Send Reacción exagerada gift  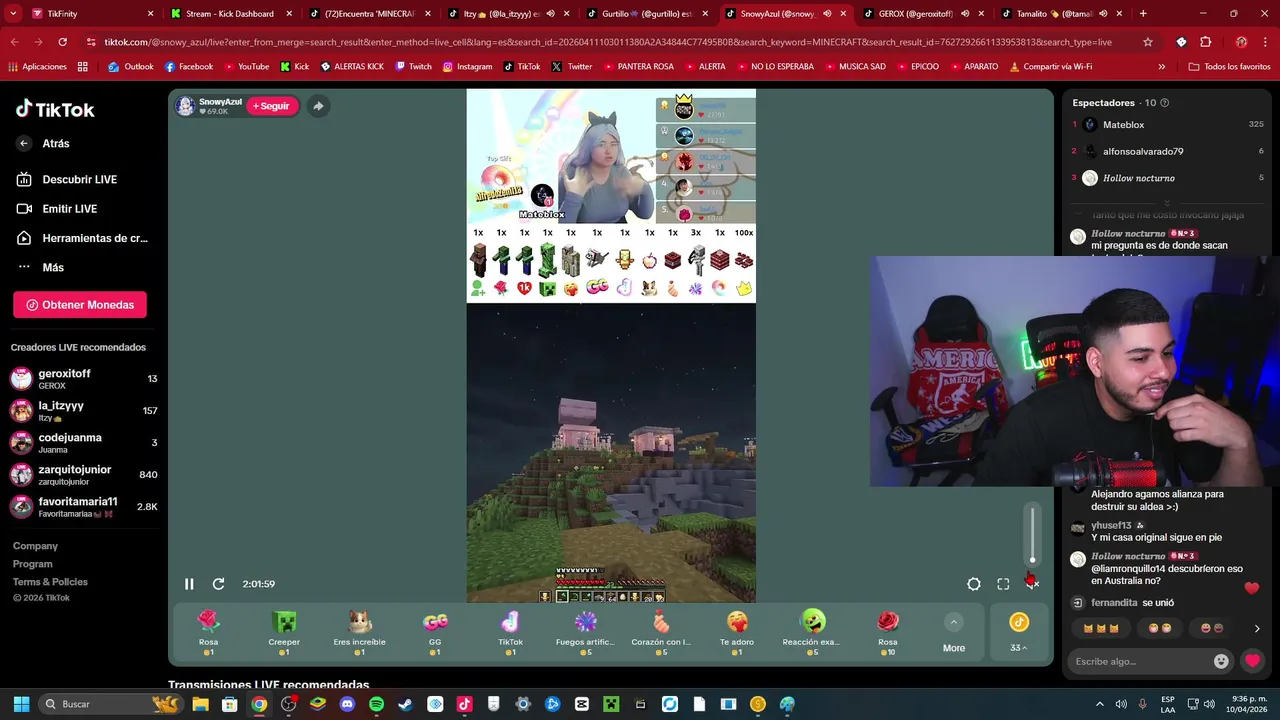pyautogui.click(x=812, y=633)
